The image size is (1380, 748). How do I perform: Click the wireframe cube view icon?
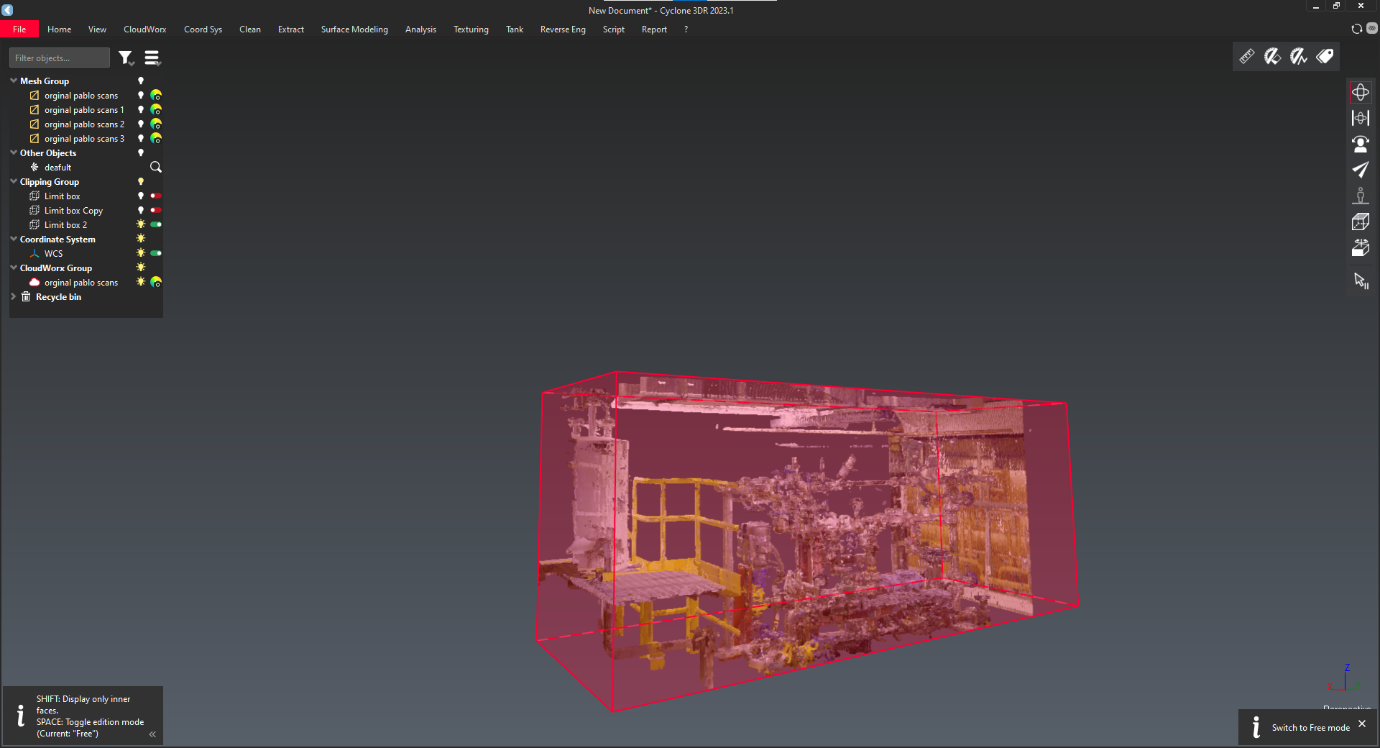[1360, 222]
